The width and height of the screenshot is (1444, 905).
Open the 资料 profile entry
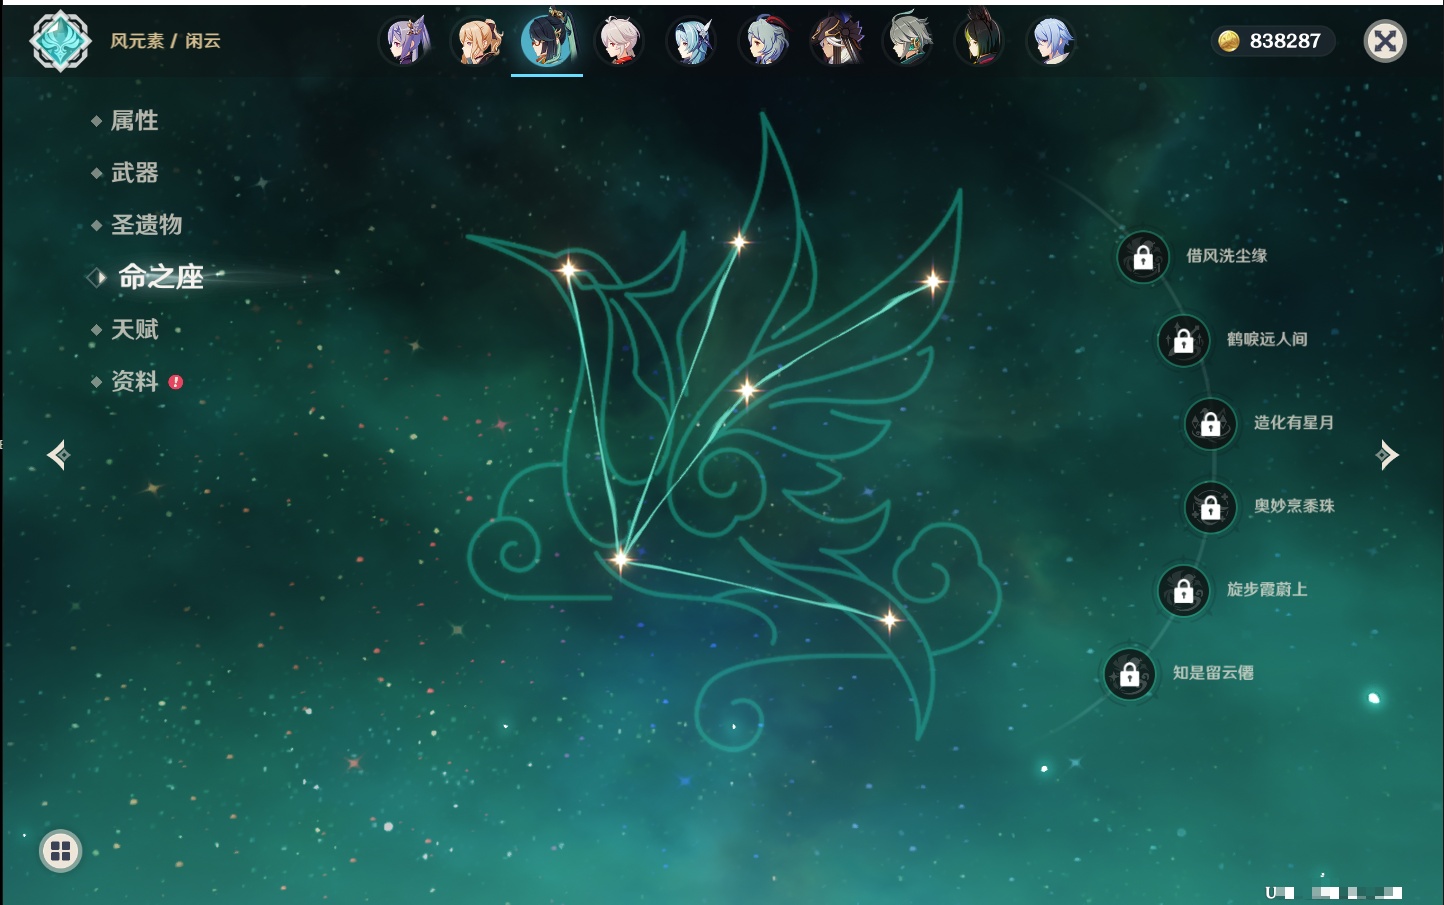point(134,382)
